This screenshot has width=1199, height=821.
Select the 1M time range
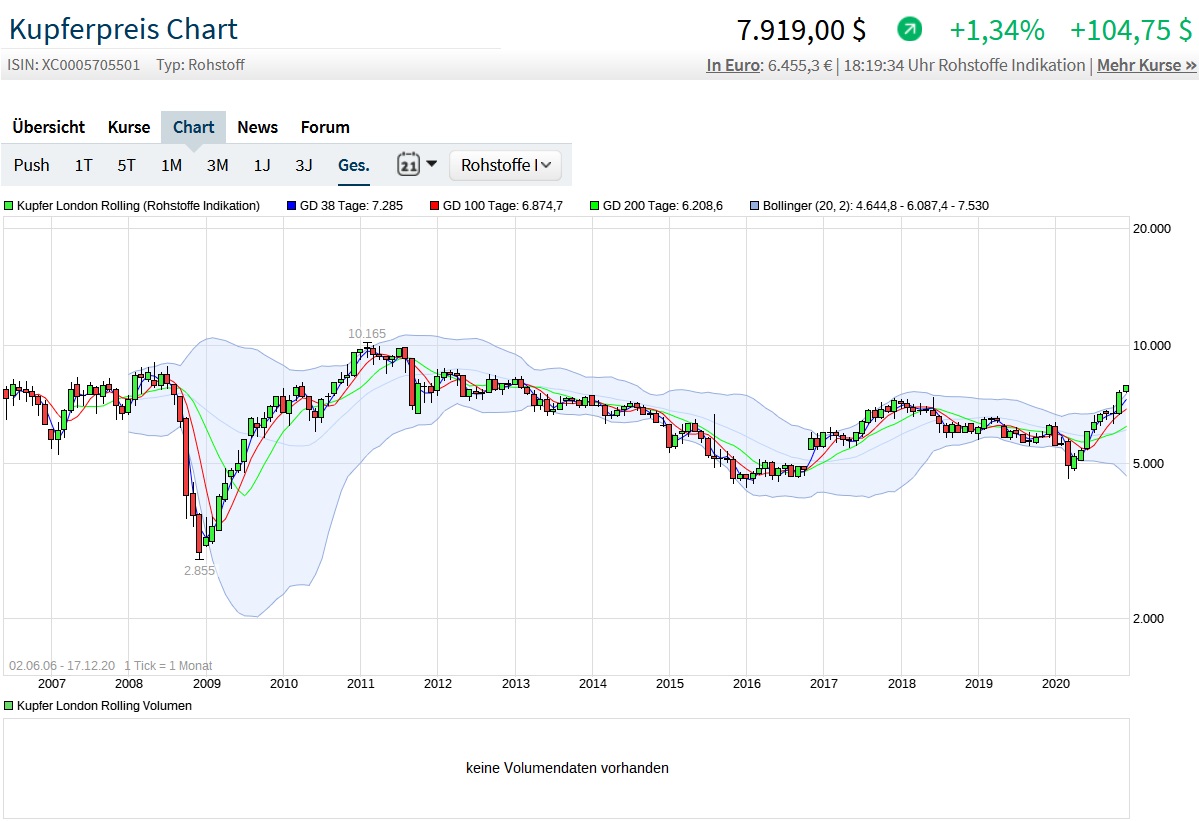(171, 165)
